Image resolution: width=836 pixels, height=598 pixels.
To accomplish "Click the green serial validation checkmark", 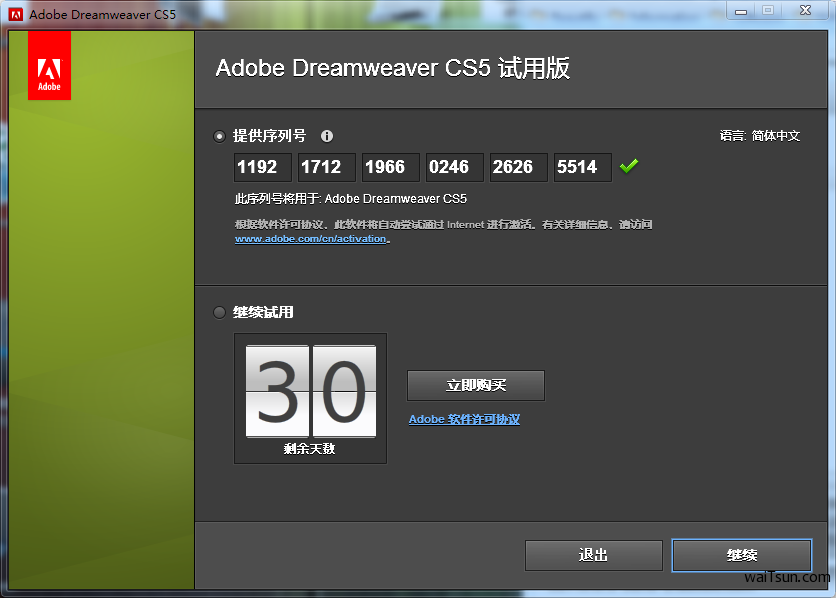I will pos(629,166).
